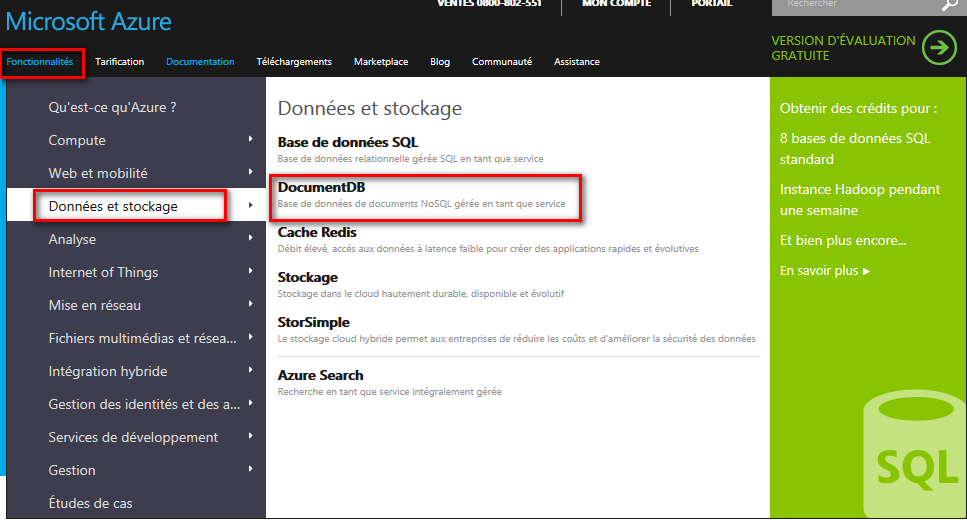Click the Données et stockage panel heading
Viewport: 967px width, 520px height.
[x=369, y=109]
